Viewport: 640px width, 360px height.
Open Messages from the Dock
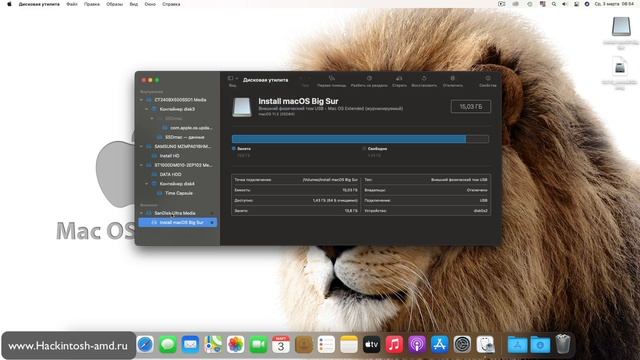168,344
